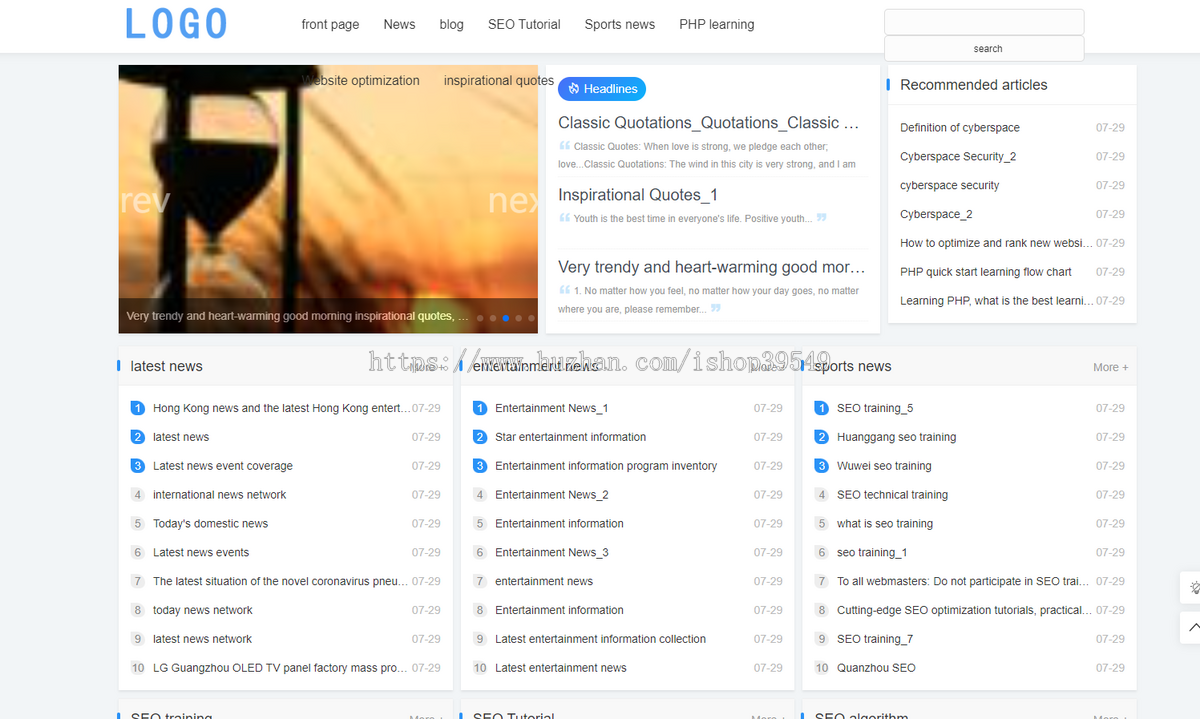Open Hong Kong news and the latest article
The height and width of the screenshot is (719, 1200).
[281, 408]
